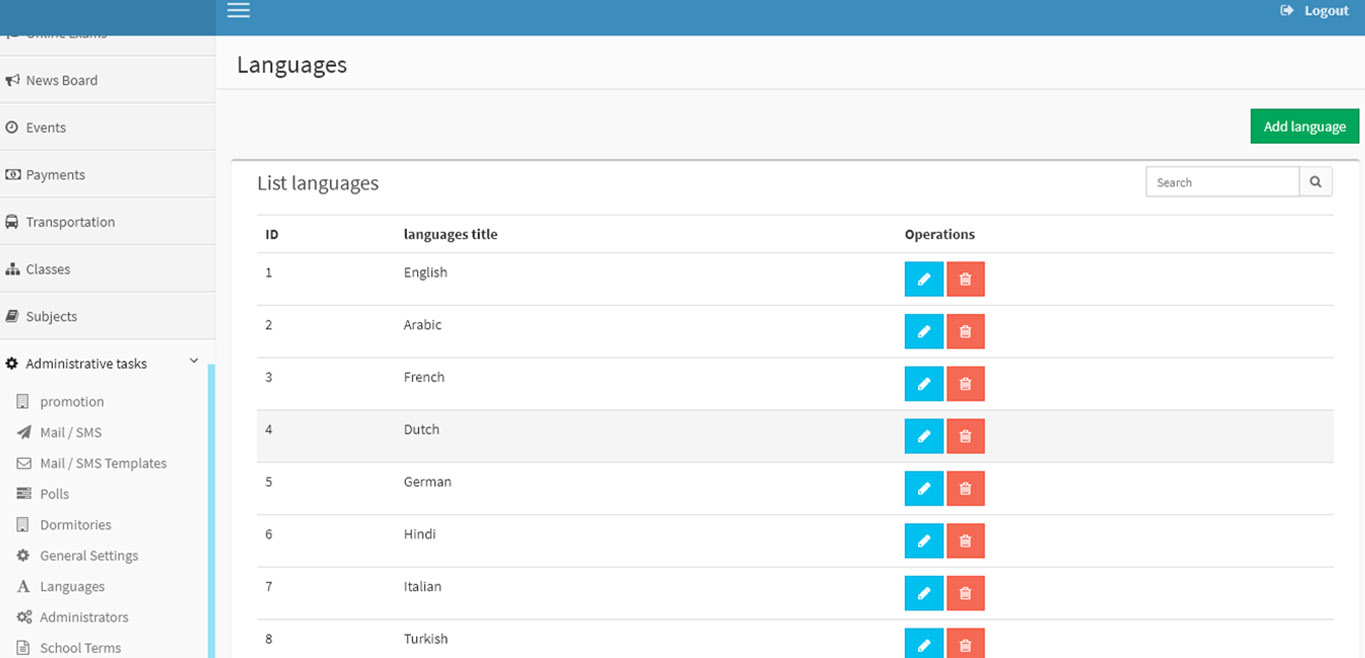Click the megaphone icon beside News Board

click(x=12, y=80)
